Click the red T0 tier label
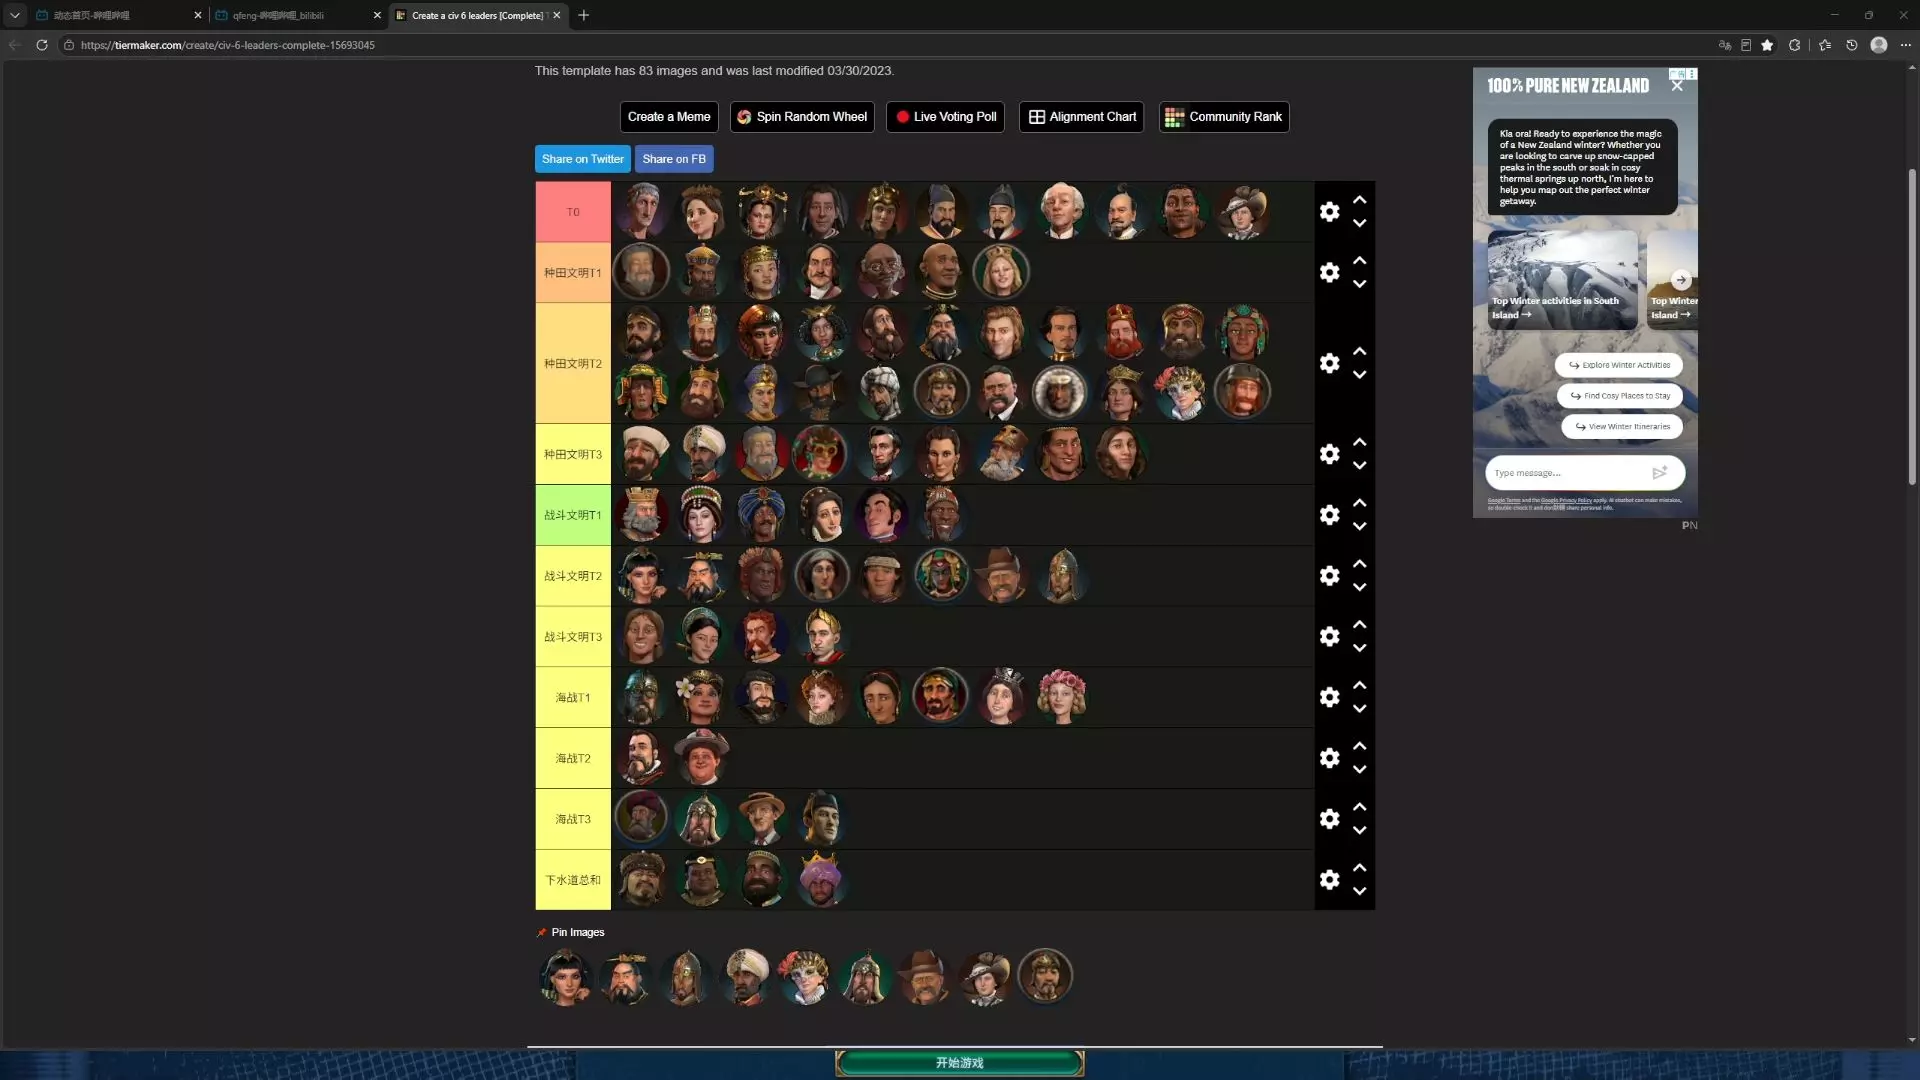 [573, 212]
